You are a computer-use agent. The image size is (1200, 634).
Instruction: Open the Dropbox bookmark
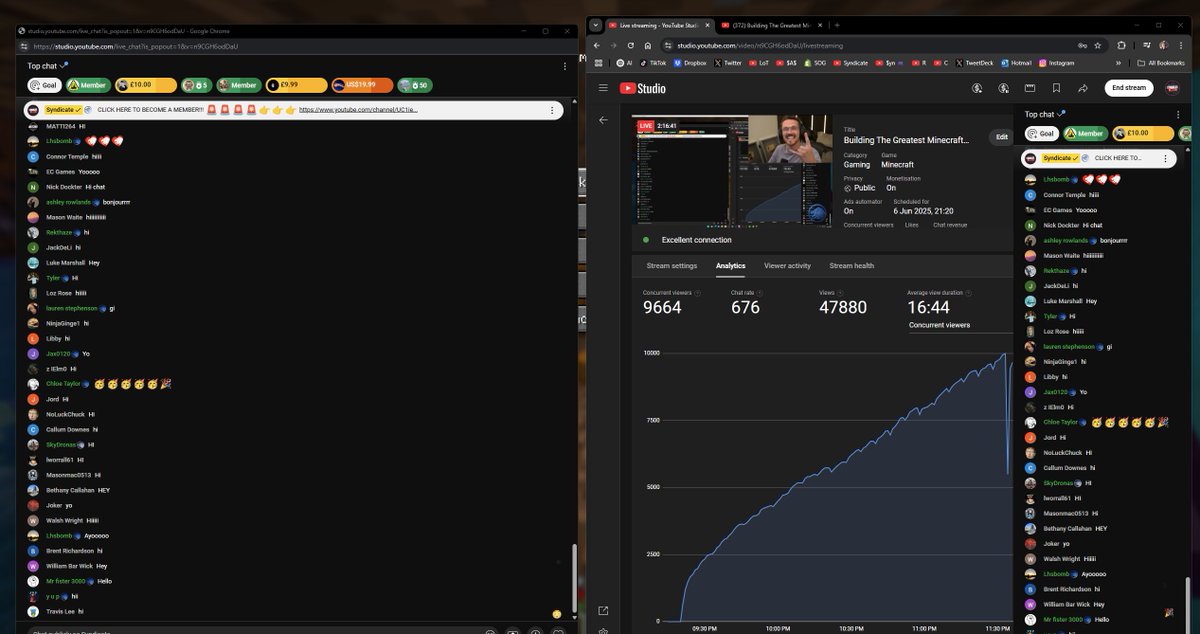click(x=690, y=62)
